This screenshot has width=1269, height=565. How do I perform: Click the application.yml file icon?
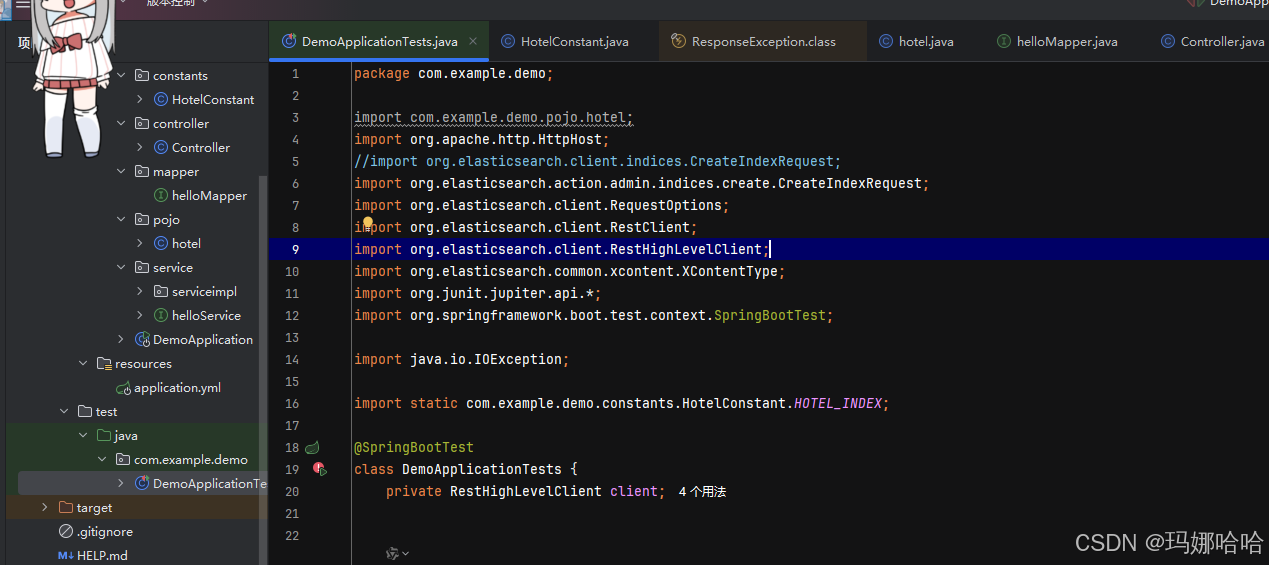[123, 387]
